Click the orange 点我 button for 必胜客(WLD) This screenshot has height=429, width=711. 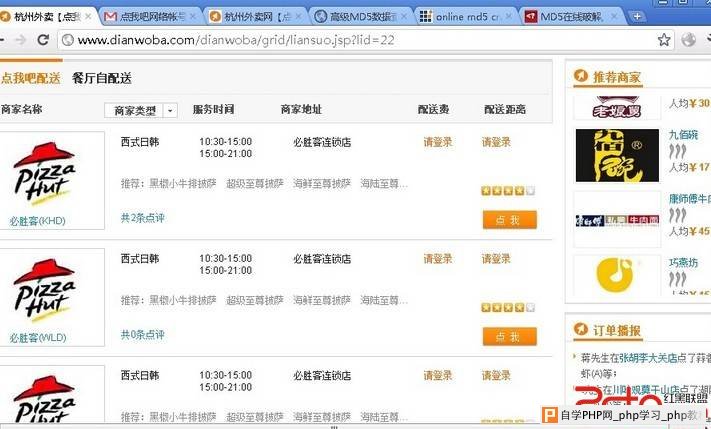click(x=510, y=336)
